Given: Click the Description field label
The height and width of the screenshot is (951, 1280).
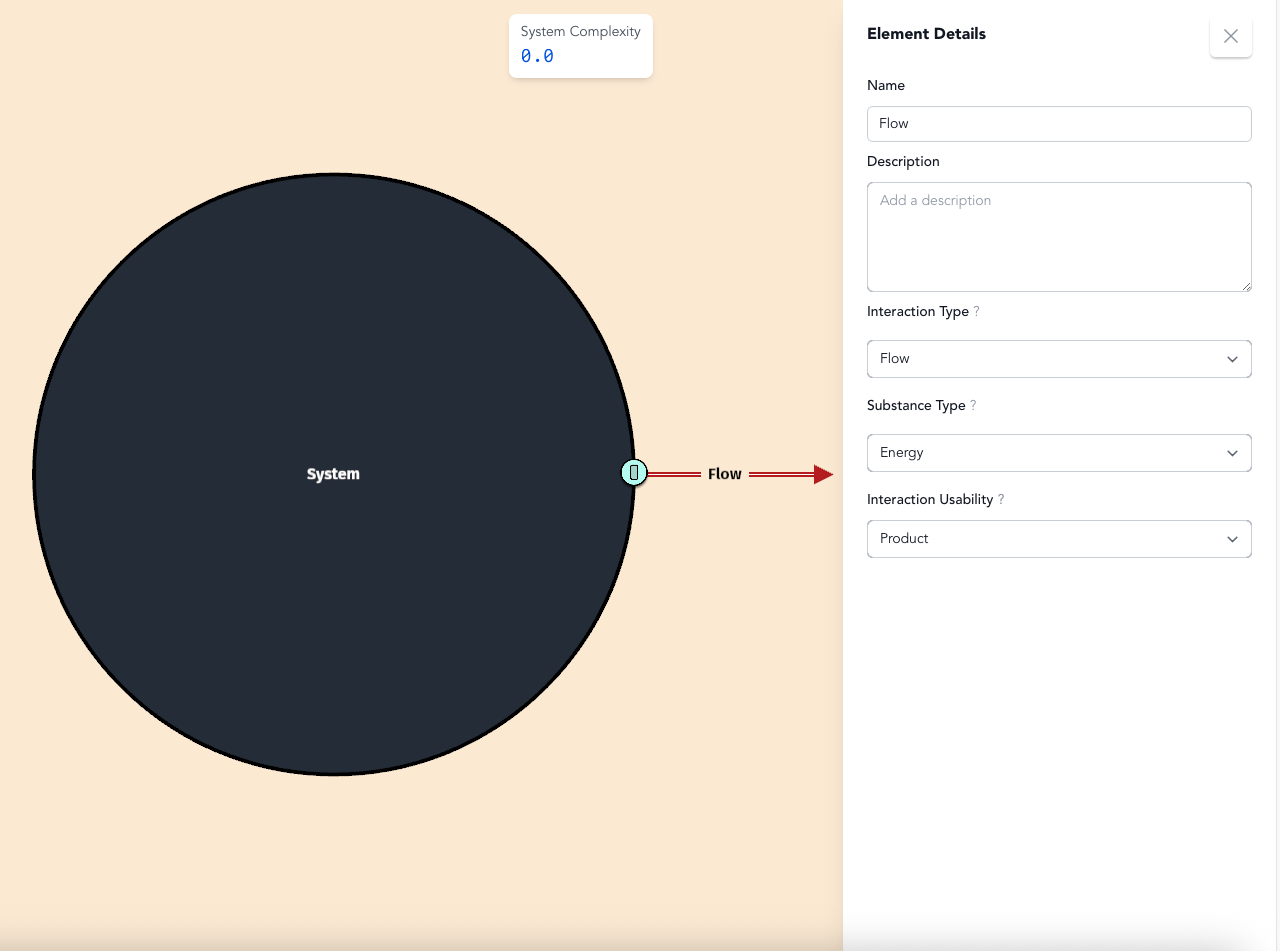Looking at the screenshot, I should pos(903,162).
